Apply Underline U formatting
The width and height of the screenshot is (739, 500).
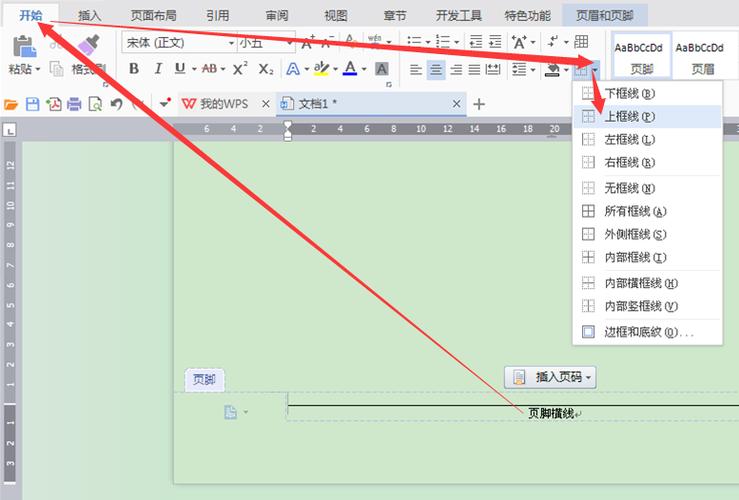coord(180,69)
